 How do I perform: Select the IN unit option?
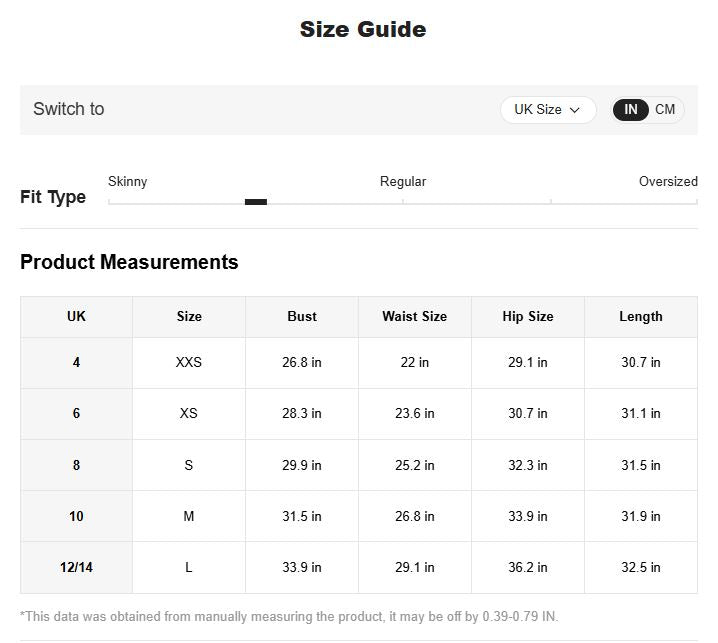pyautogui.click(x=631, y=110)
